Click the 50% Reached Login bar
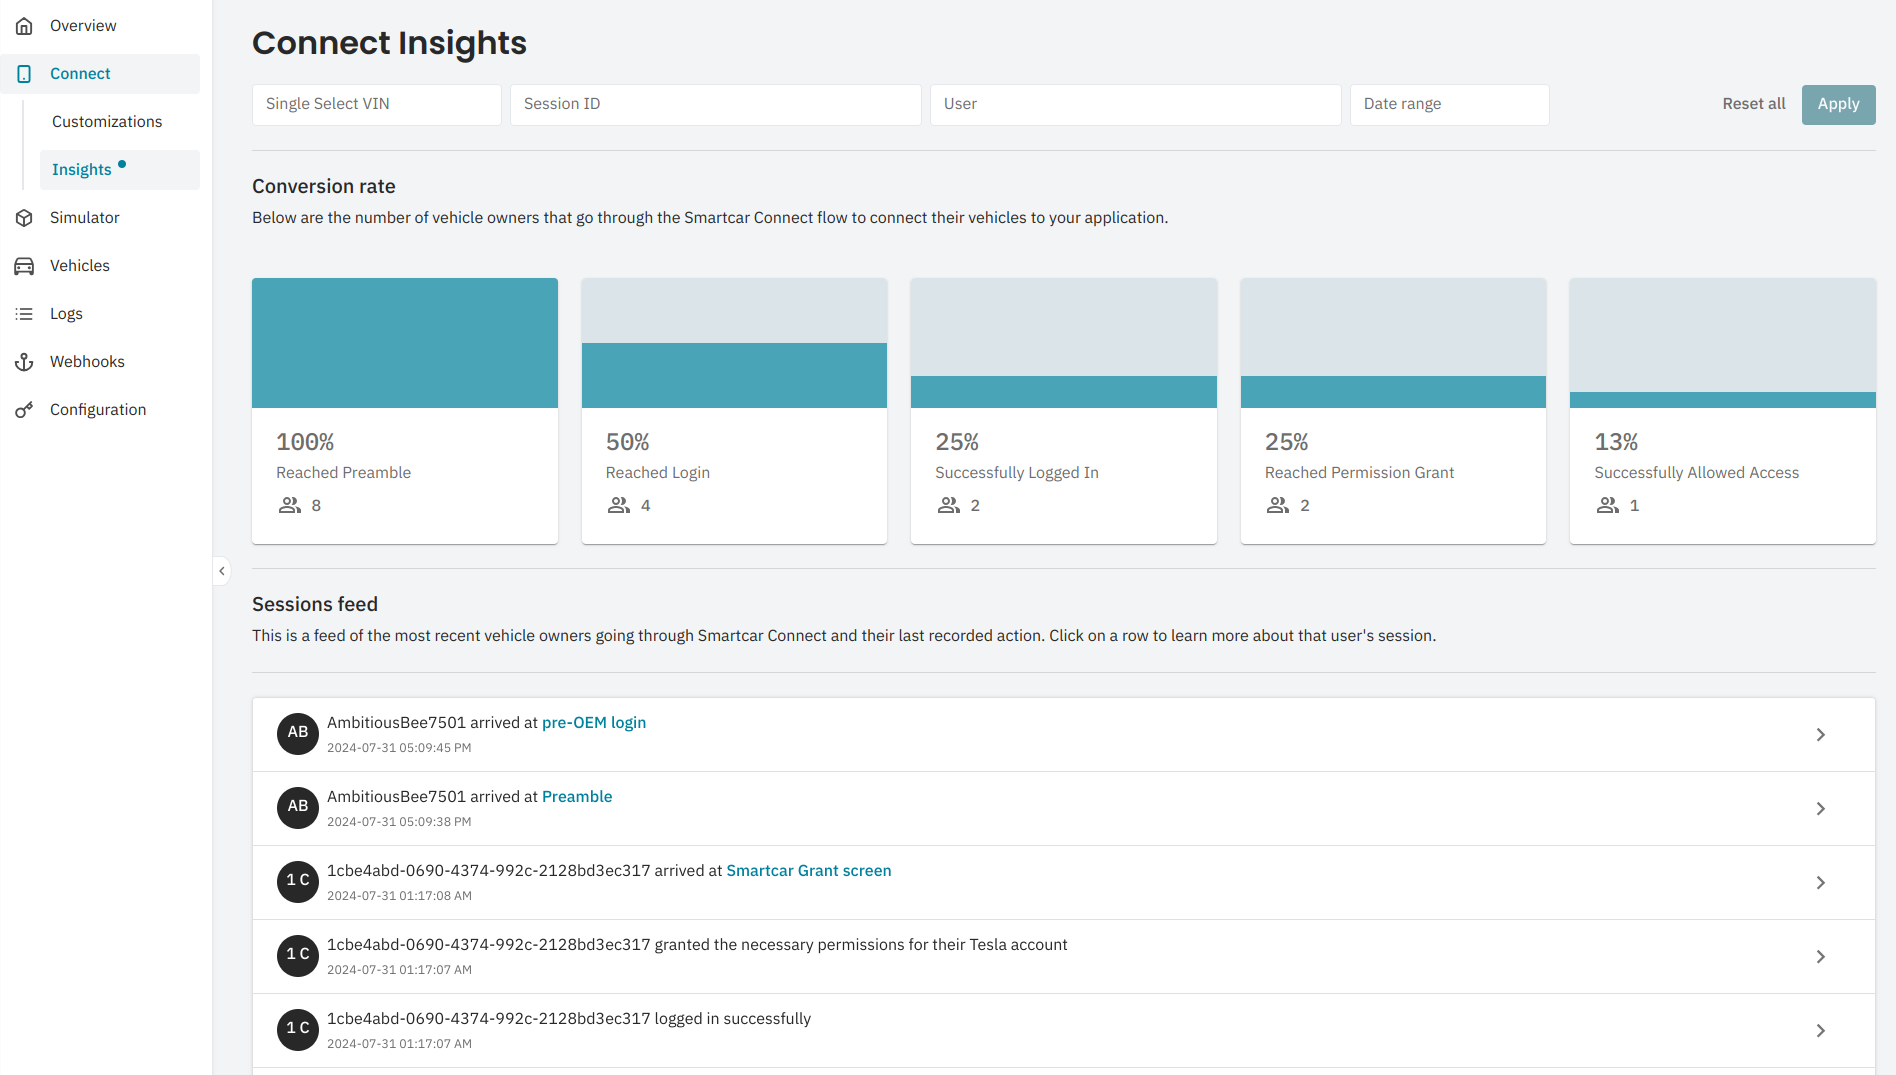 click(734, 375)
